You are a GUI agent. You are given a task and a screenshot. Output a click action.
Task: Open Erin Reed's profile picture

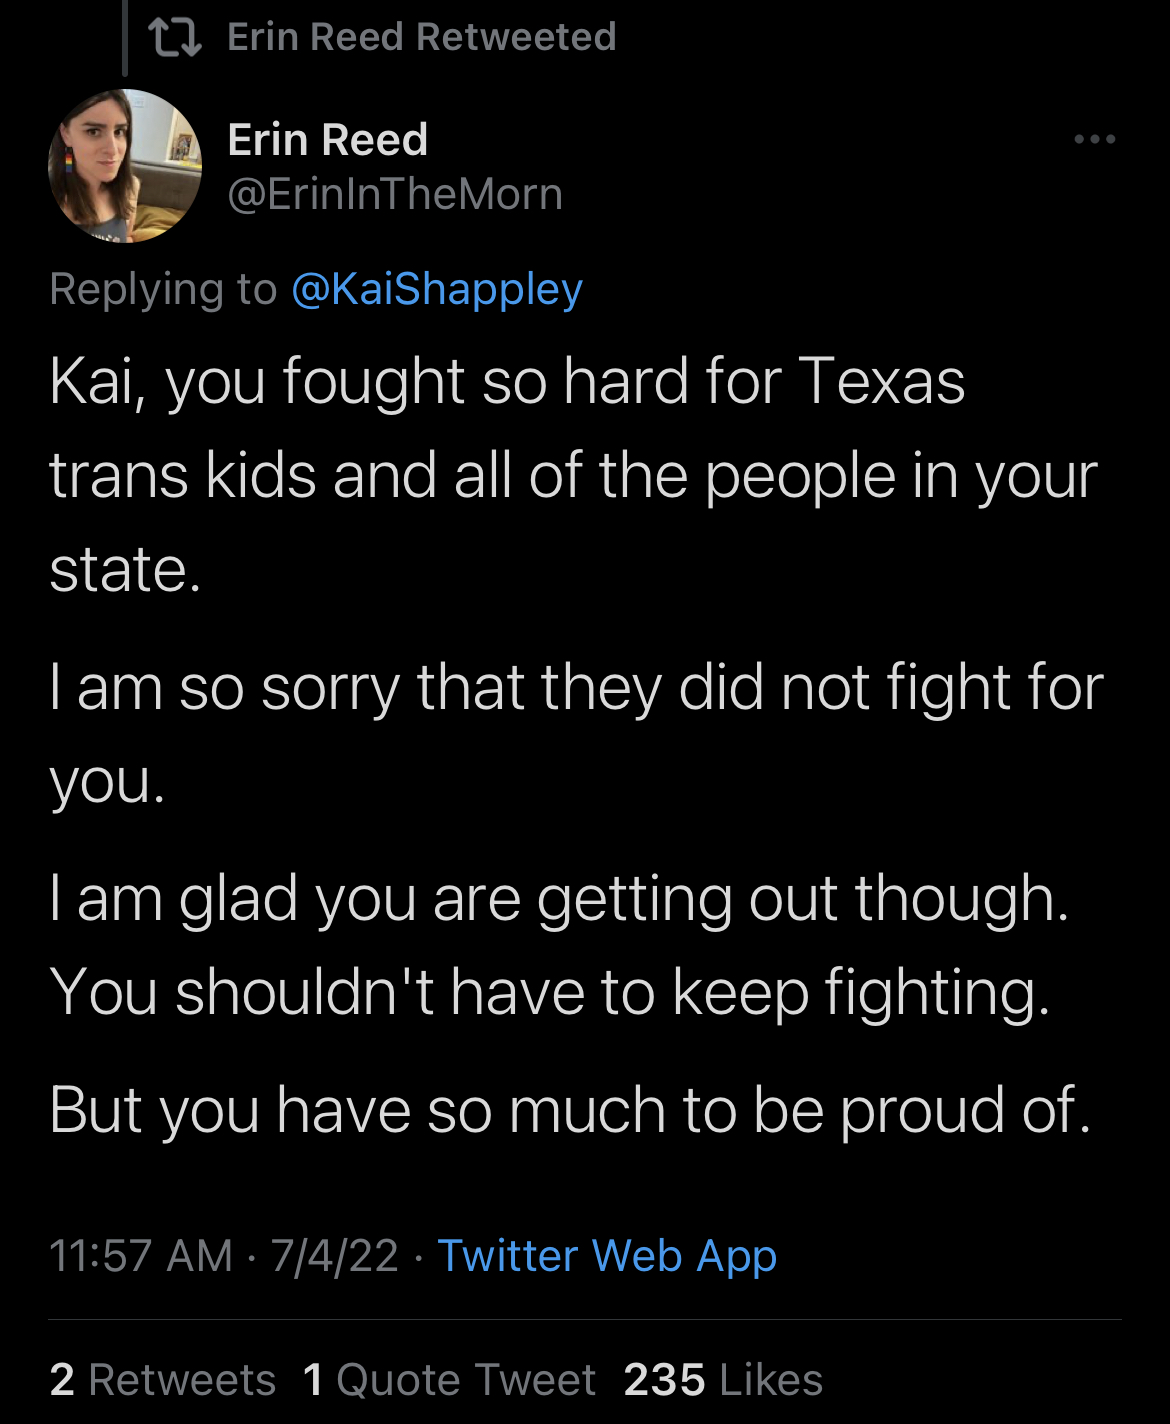click(125, 166)
